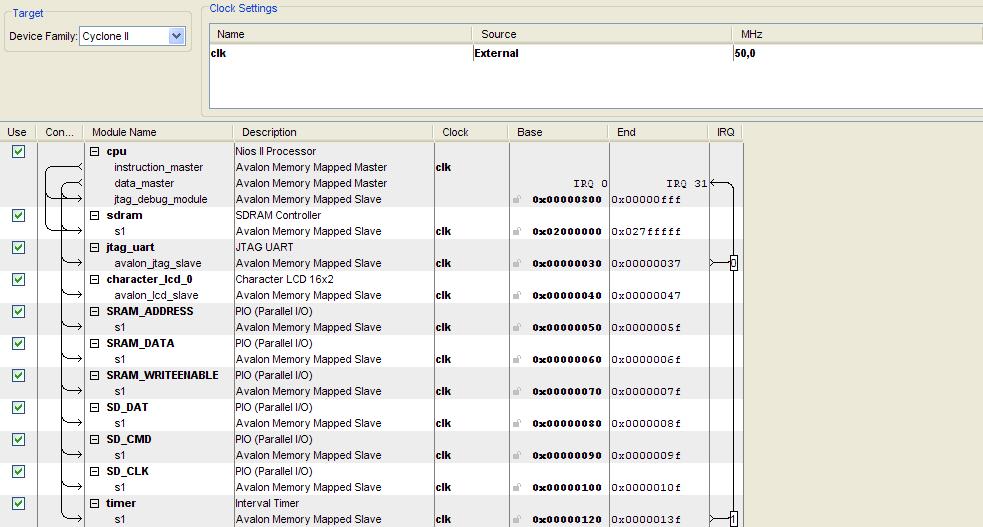This screenshot has height=527, width=983.
Task: Select the data_master row
Action: [x=144, y=183]
